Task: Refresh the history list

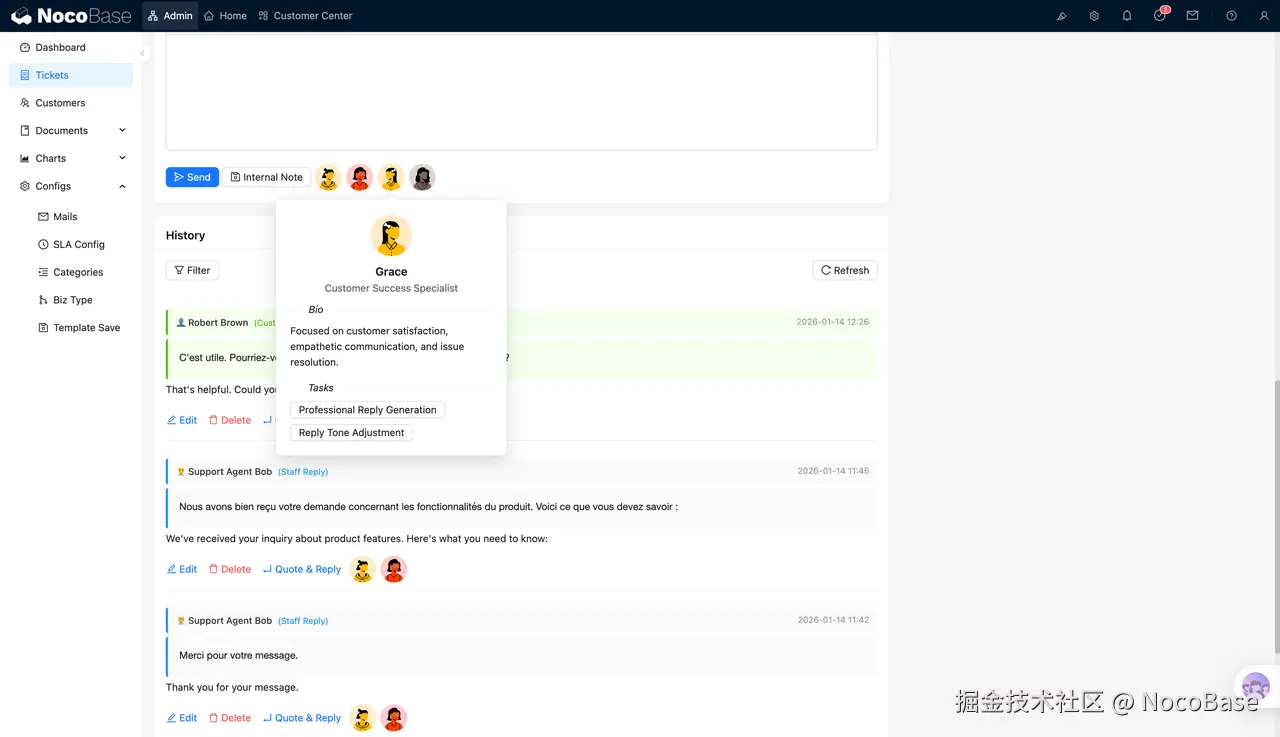Action: pos(845,270)
